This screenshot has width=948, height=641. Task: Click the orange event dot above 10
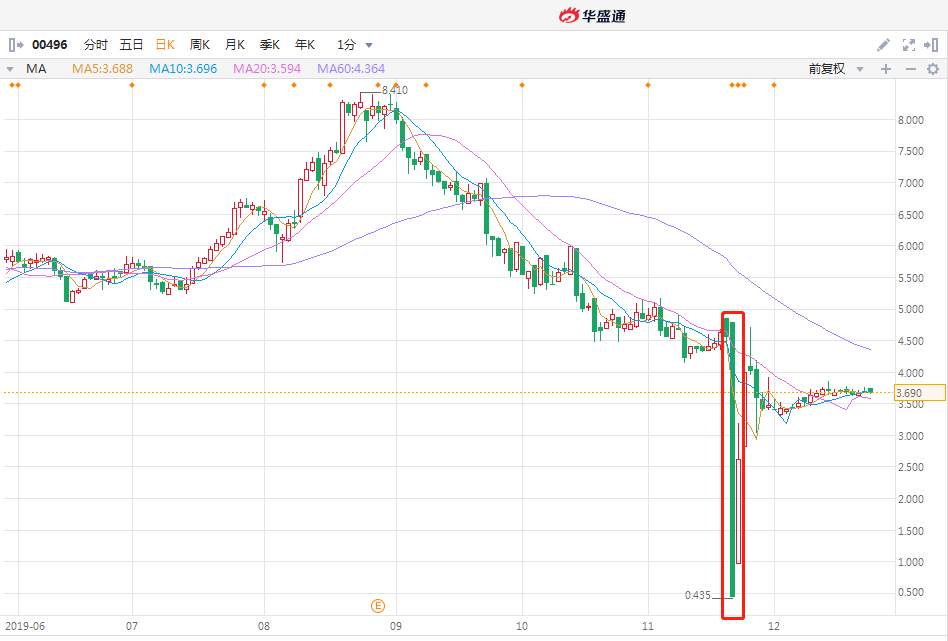(x=522, y=85)
